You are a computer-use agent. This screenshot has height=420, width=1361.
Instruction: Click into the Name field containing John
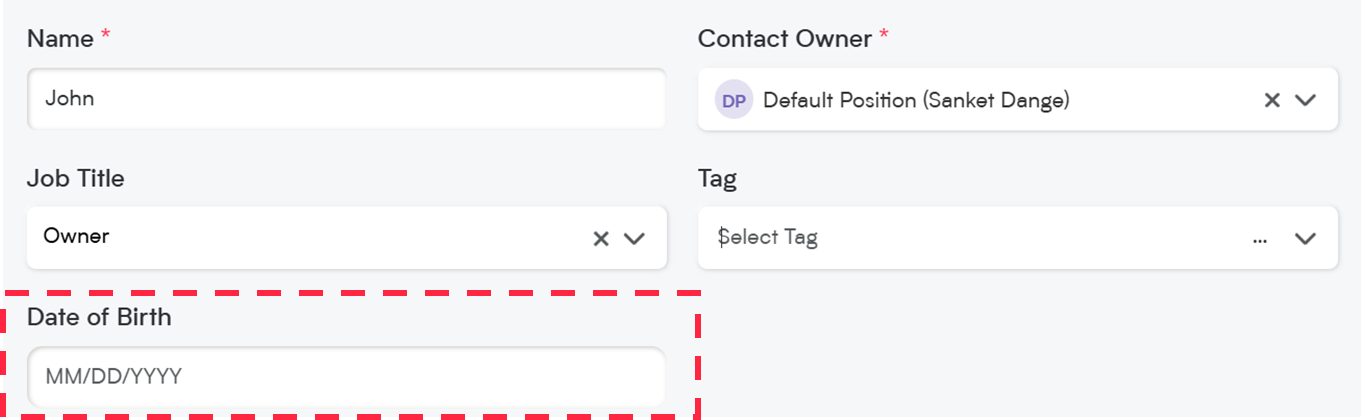(346, 99)
